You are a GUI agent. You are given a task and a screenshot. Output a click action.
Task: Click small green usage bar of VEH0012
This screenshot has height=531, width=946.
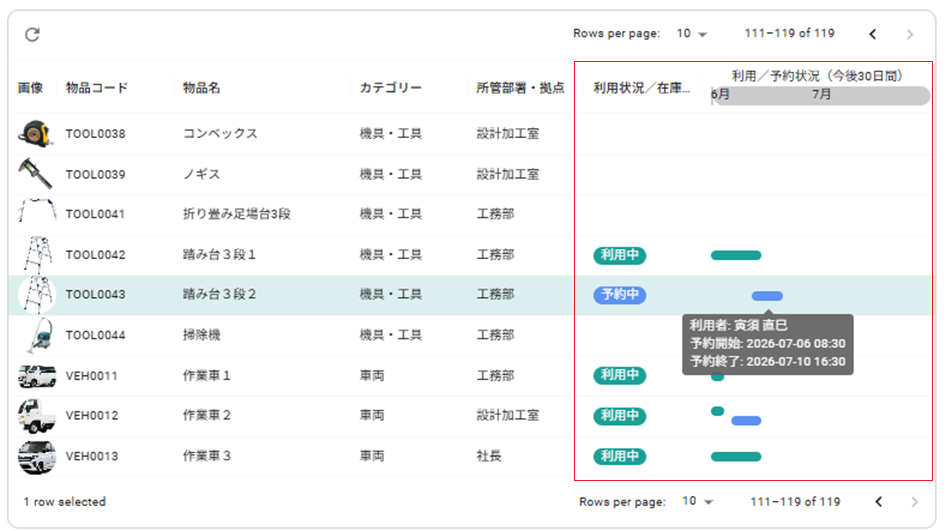click(717, 412)
